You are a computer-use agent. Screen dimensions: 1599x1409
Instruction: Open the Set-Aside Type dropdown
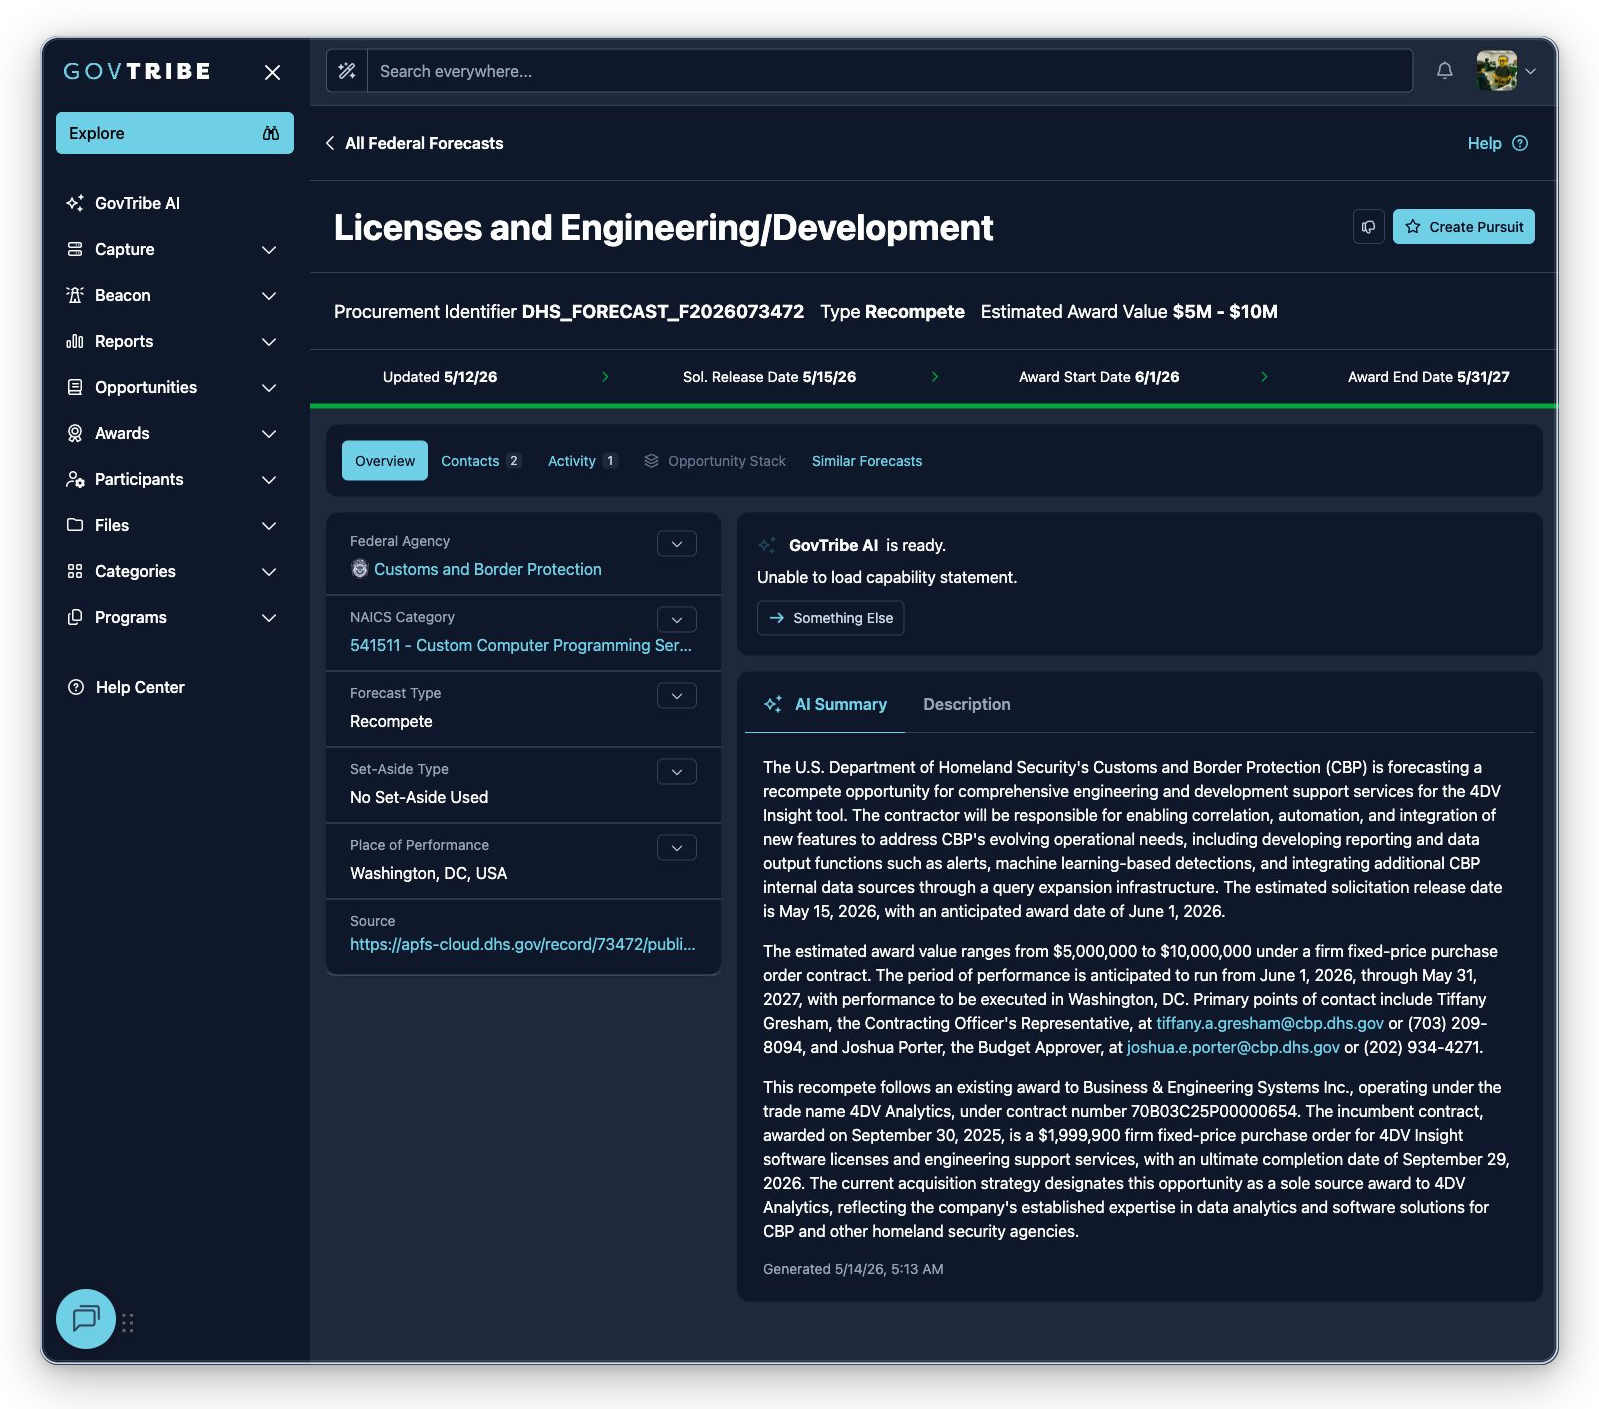677,772
